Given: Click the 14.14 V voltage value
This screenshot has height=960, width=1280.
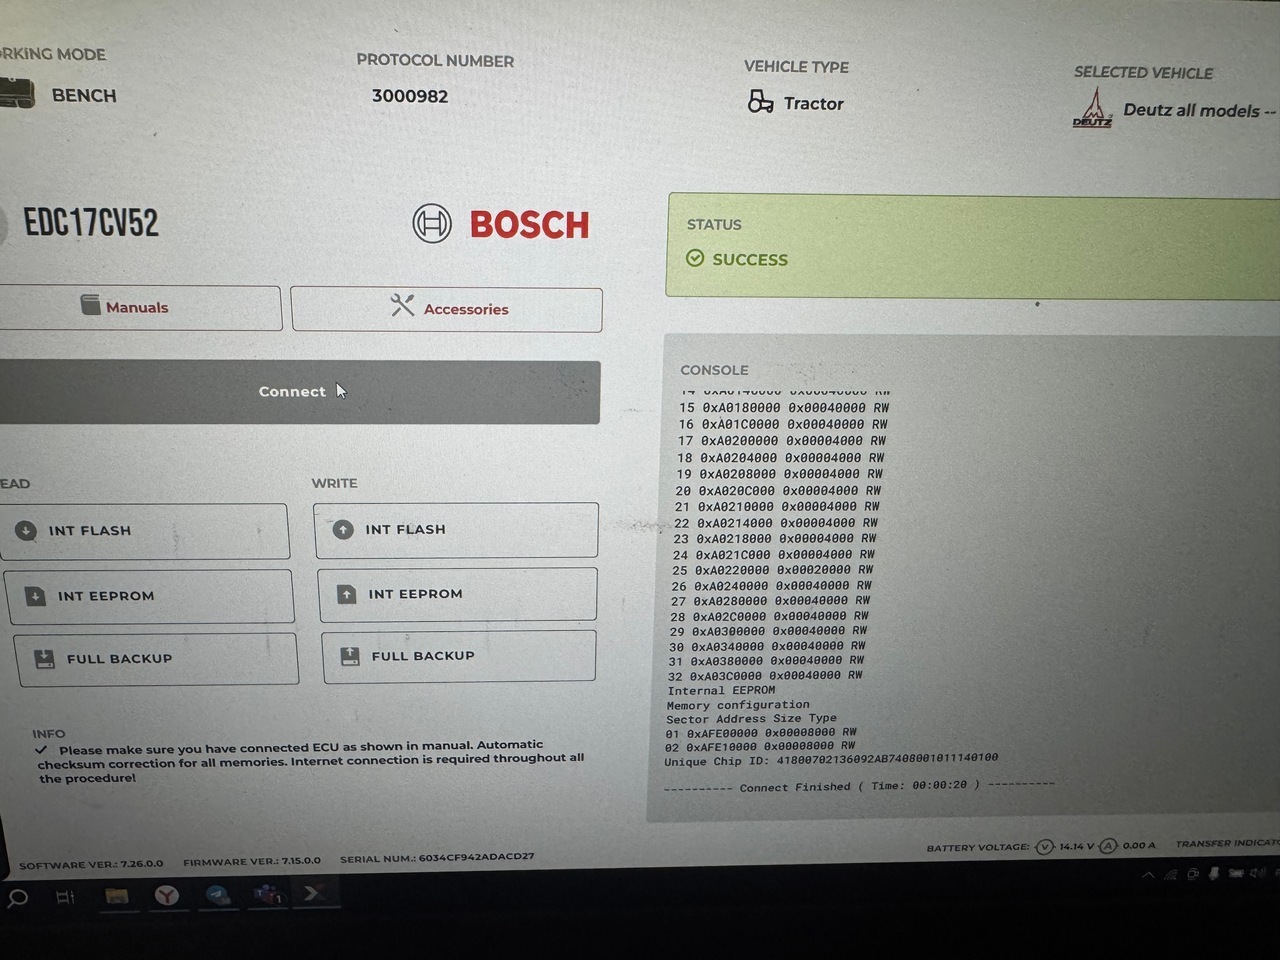Looking at the screenshot, I should (x=1077, y=846).
